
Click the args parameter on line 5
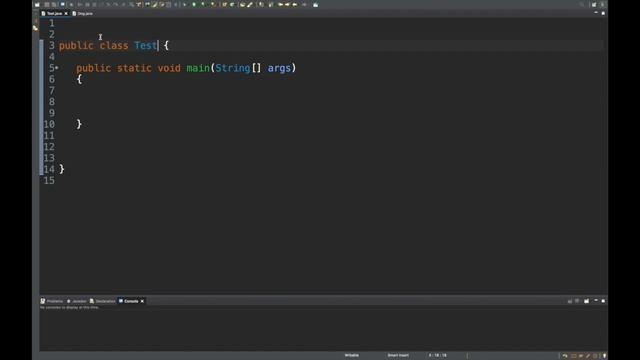(x=279, y=68)
